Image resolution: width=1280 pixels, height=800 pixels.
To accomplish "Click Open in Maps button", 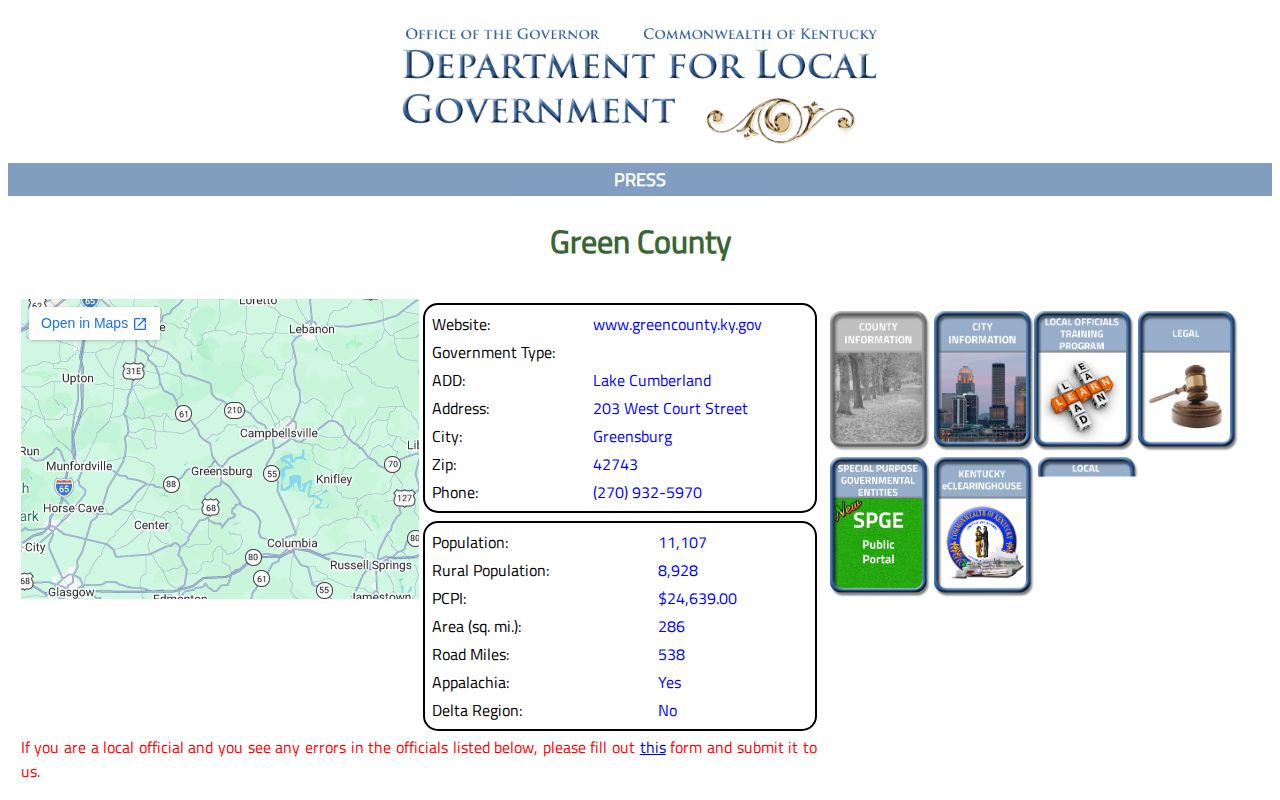I will pos(94,323).
